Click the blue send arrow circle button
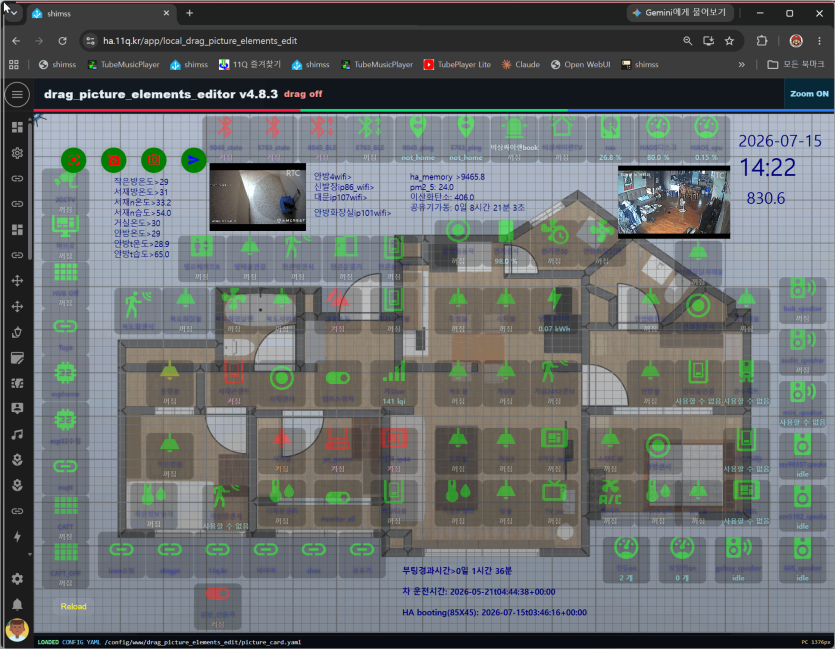This screenshot has width=835, height=649. 194,160
